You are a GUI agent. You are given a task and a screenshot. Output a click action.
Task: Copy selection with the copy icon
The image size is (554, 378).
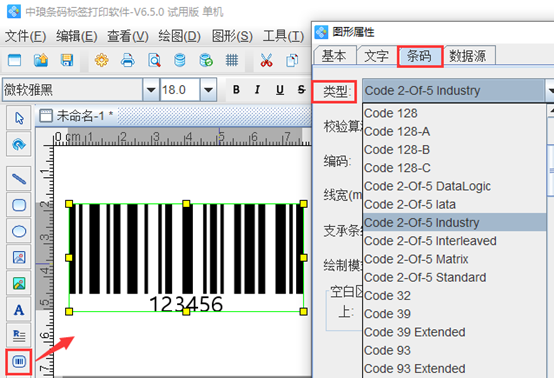[292, 60]
